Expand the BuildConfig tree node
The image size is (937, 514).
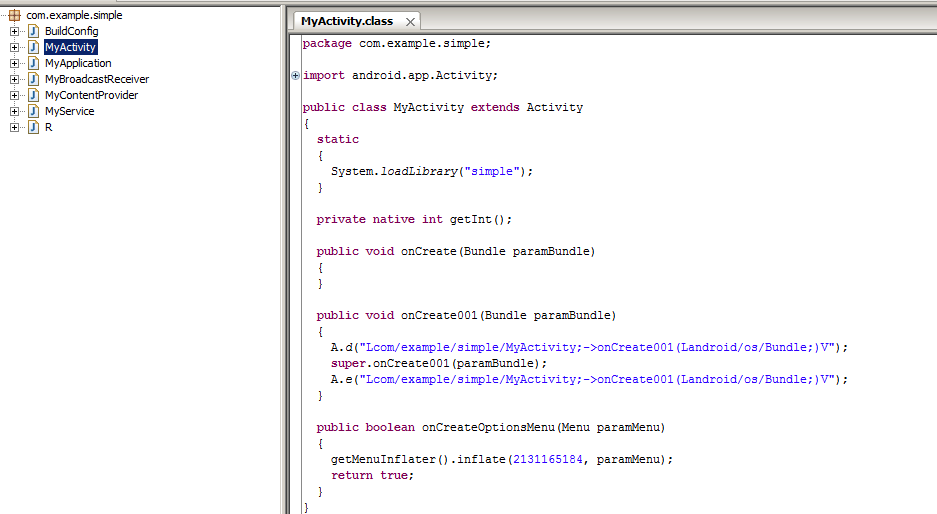[15, 31]
